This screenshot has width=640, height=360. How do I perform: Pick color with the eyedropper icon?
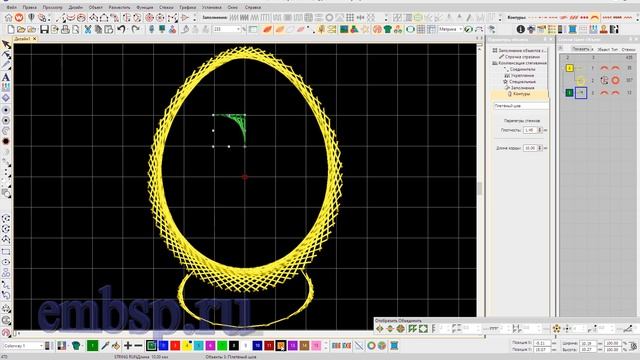105,346
